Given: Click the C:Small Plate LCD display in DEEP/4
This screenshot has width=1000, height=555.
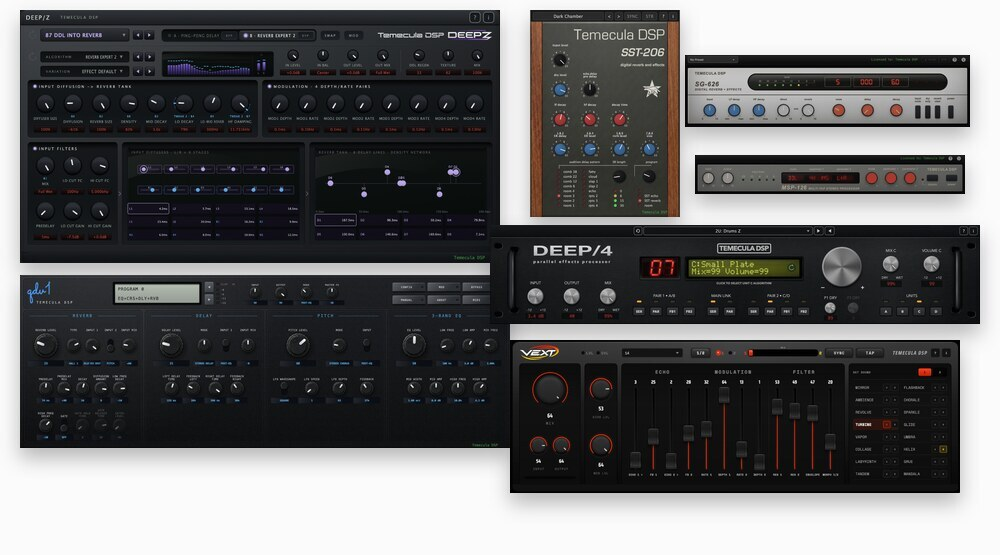Looking at the screenshot, I should click(743, 267).
